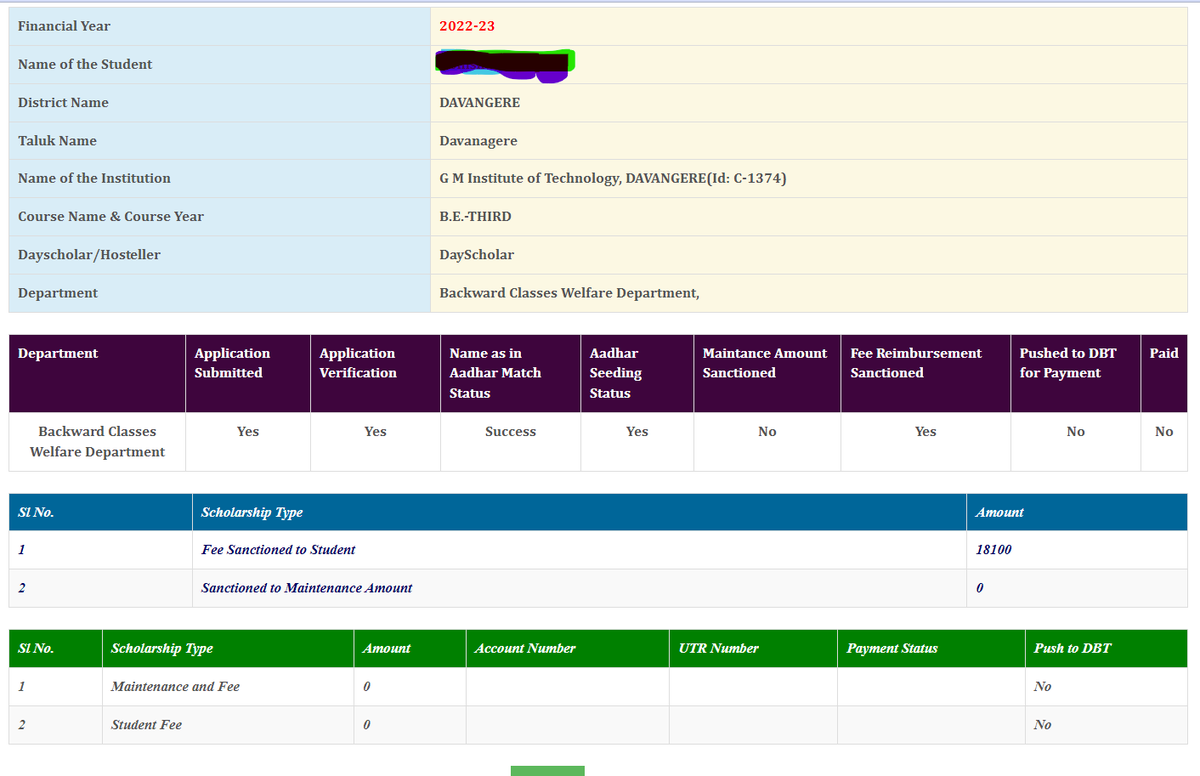Screen dimensions: 1200x776
Task: Click the green button below the tables
Action: coord(547,770)
